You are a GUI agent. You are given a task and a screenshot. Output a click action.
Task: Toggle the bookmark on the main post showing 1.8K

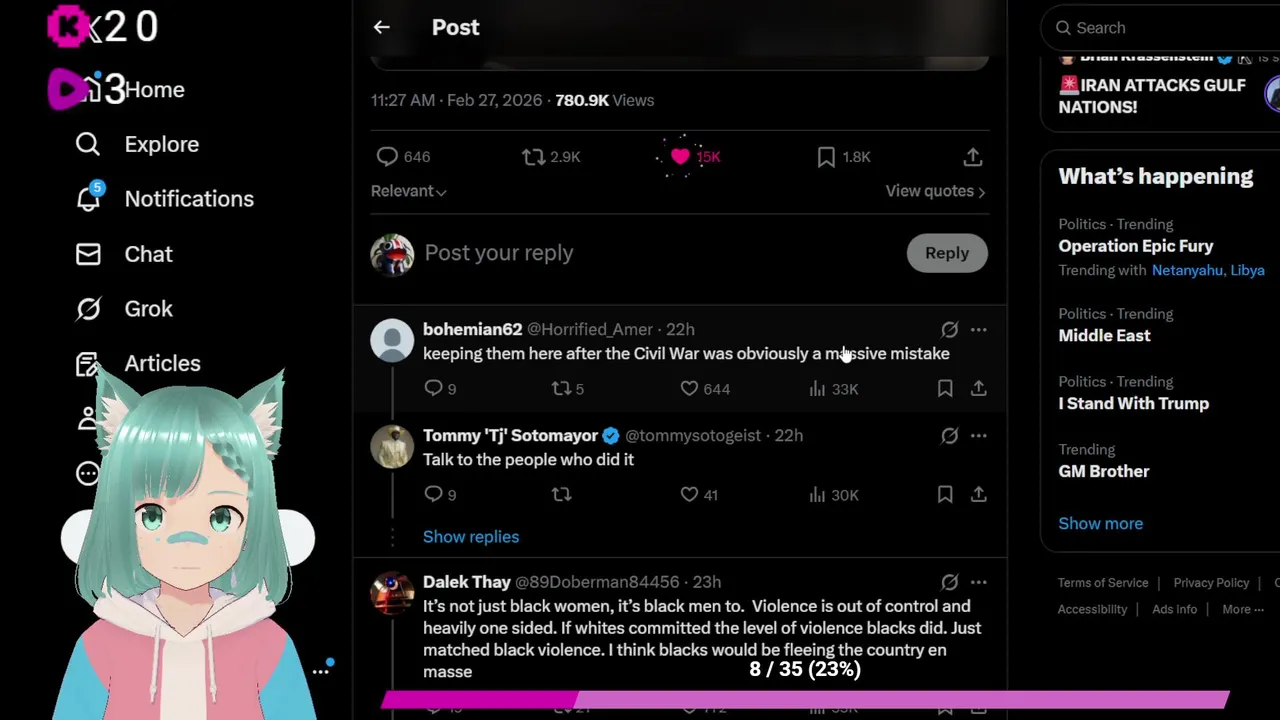pos(844,157)
